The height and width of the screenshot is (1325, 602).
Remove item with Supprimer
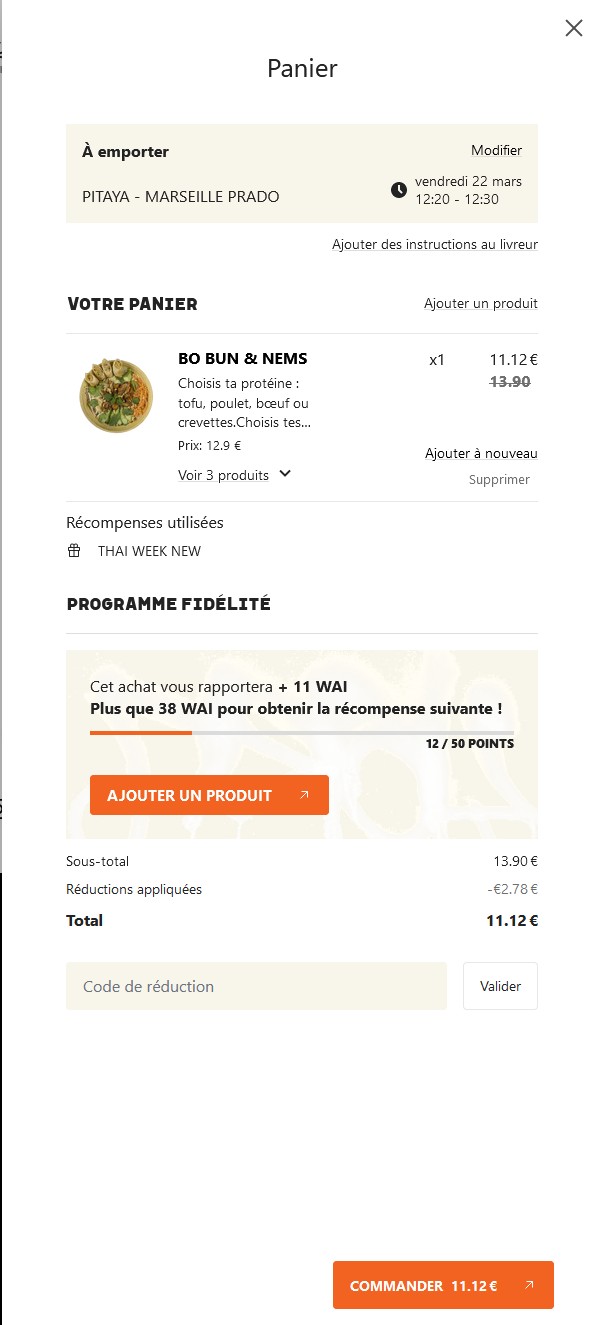(x=499, y=480)
